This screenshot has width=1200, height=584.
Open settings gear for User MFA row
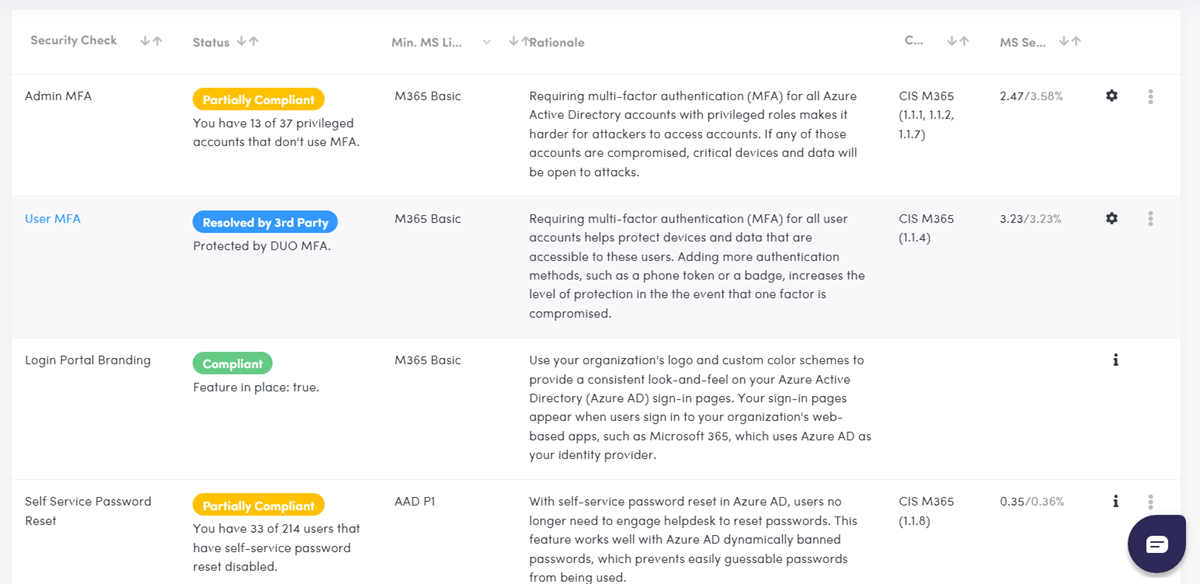click(1111, 218)
